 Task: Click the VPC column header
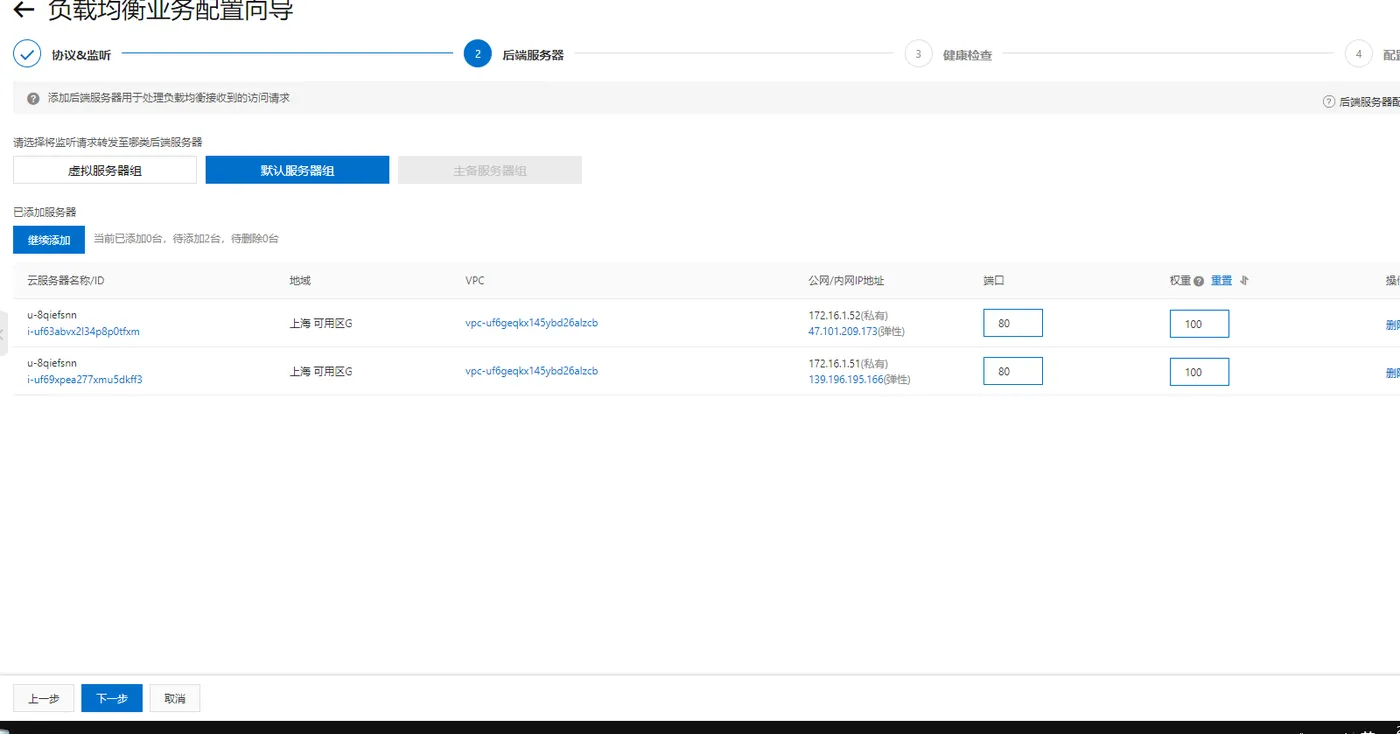474,281
